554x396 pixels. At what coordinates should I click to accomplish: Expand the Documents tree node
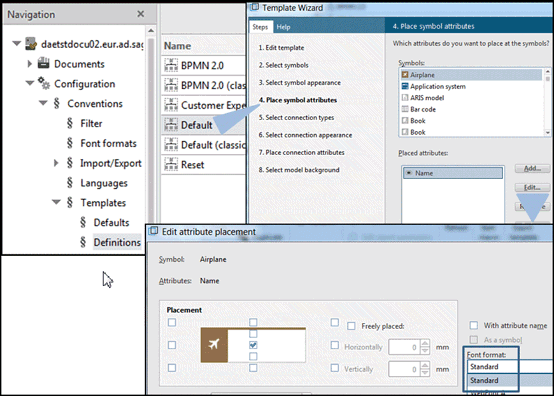click(30, 64)
